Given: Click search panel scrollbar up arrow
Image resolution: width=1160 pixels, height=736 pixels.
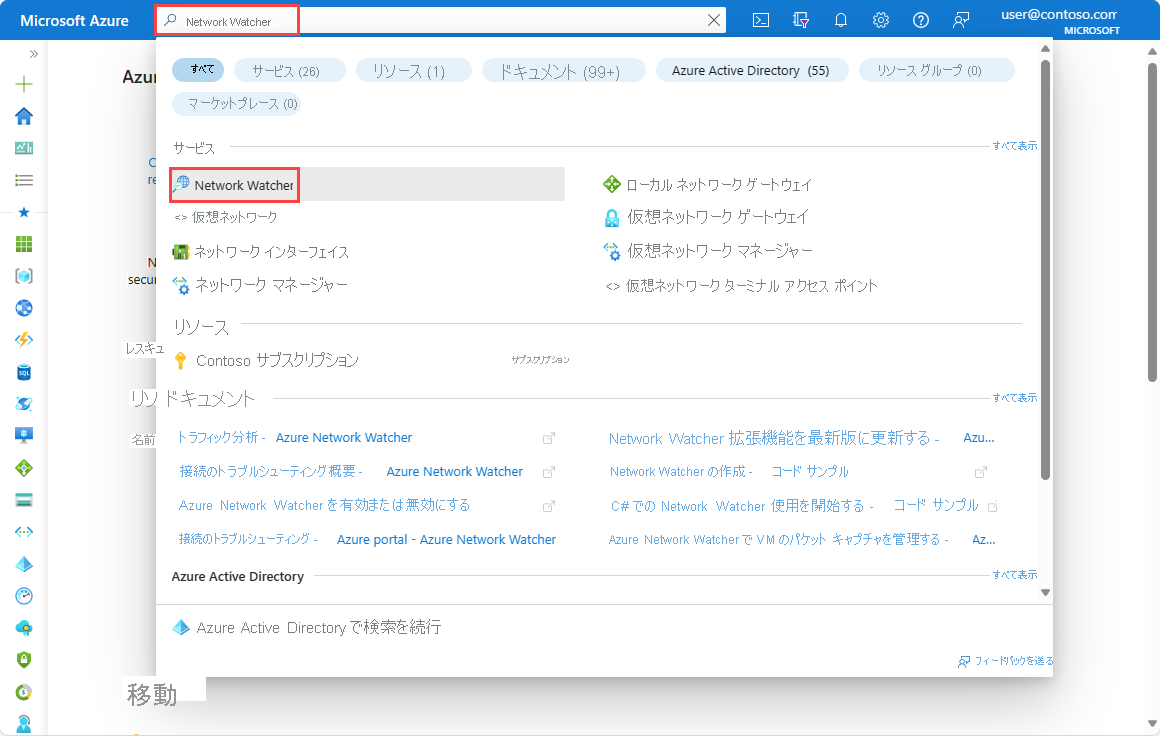Looking at the screenshot, I should (1045, 49).
